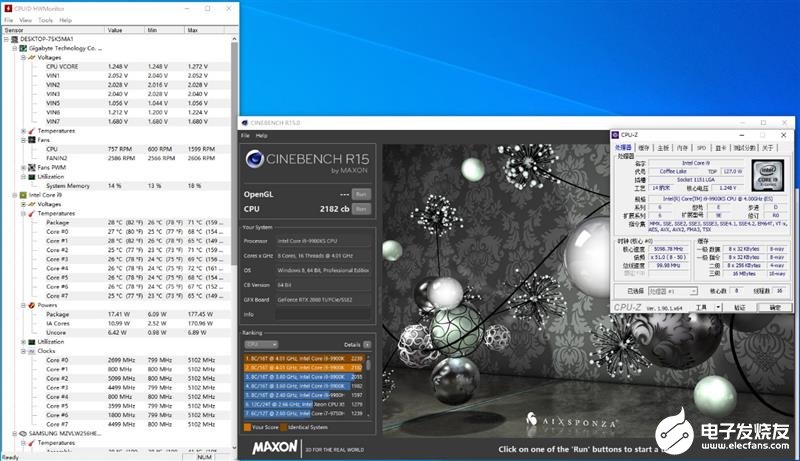This screenshot has width=800, height=461.
Task: Switch to the 缓存 tab in CPU-Z
Action: pyautogui.click(x=644, y=147)
